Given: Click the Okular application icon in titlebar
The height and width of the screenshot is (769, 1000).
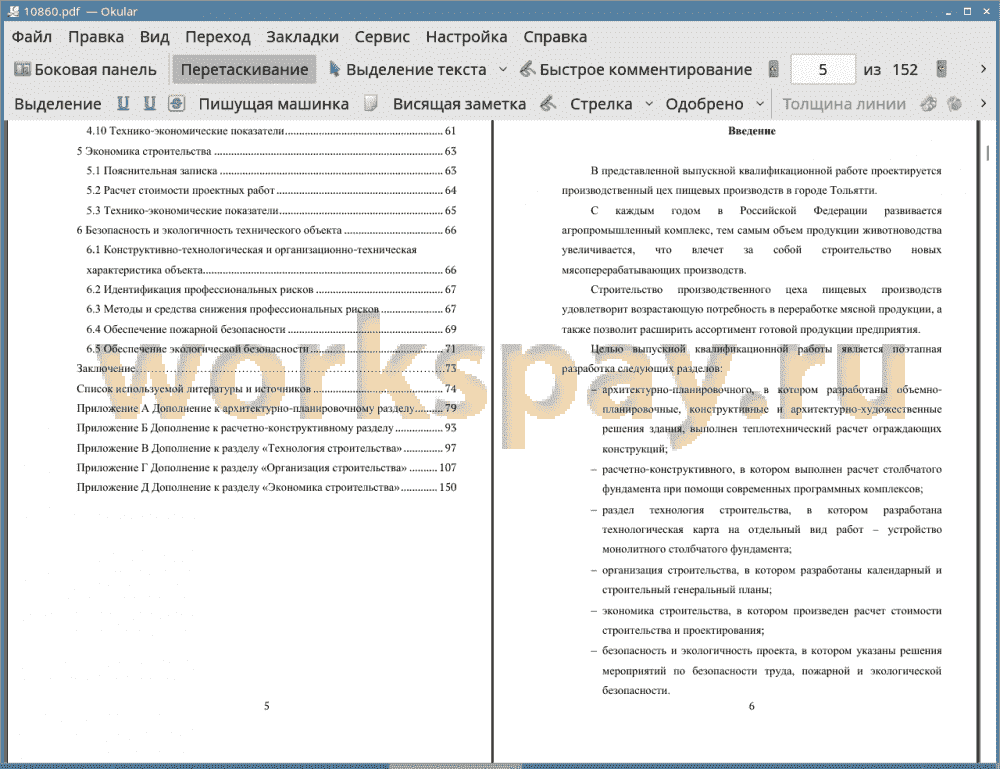Looking at the screenshot, I should 13,11.
